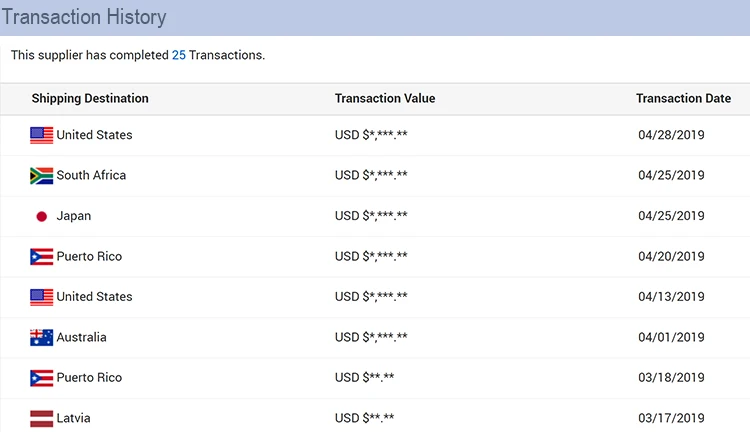Image resolution: width=750 pixels, height=432 pixels.
Task: Click the Japan flag icon
Action: click(x=41, y=216)
